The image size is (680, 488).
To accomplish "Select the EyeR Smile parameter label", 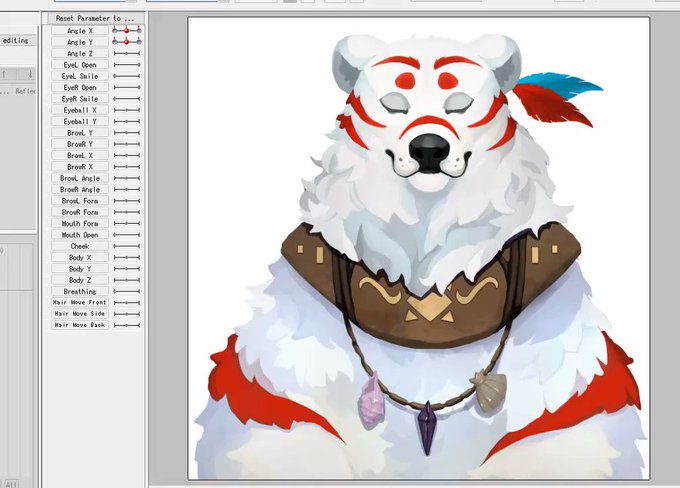I will (80, 98).
